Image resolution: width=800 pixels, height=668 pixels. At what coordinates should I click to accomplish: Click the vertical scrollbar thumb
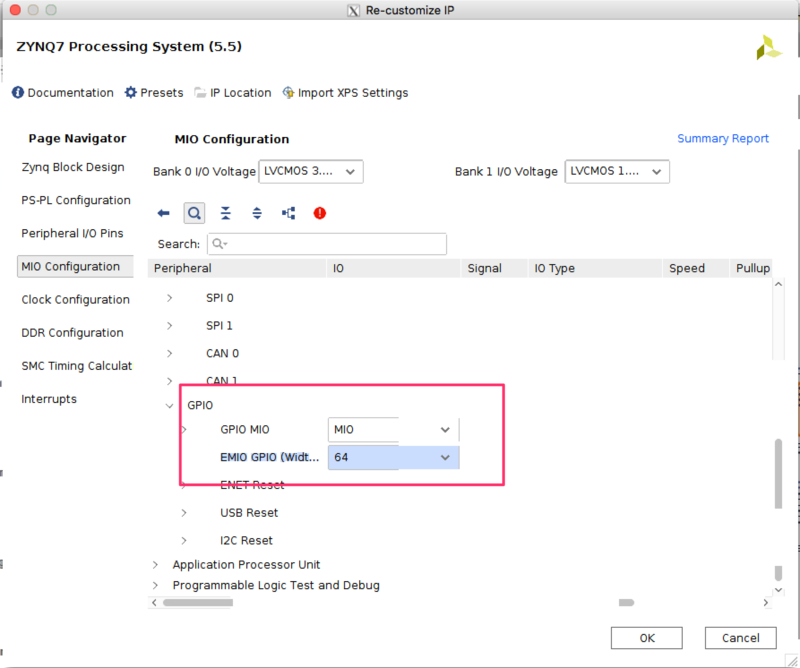pyautogui.click(x=778, y=474)
